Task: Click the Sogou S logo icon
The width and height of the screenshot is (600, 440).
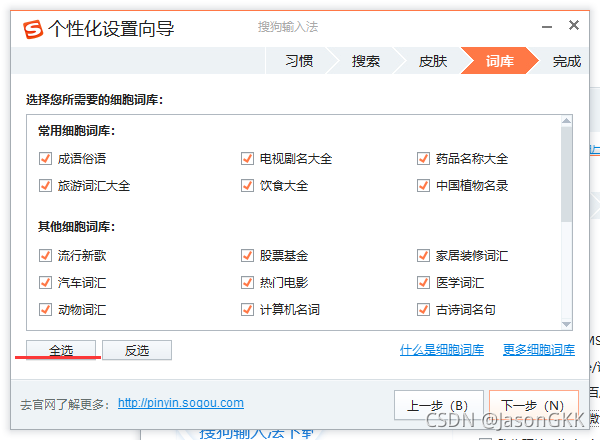Action: coord(33,29)
